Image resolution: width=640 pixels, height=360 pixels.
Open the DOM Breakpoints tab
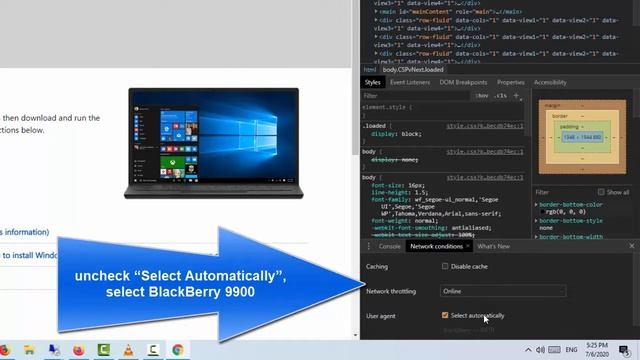coord(463,82)
